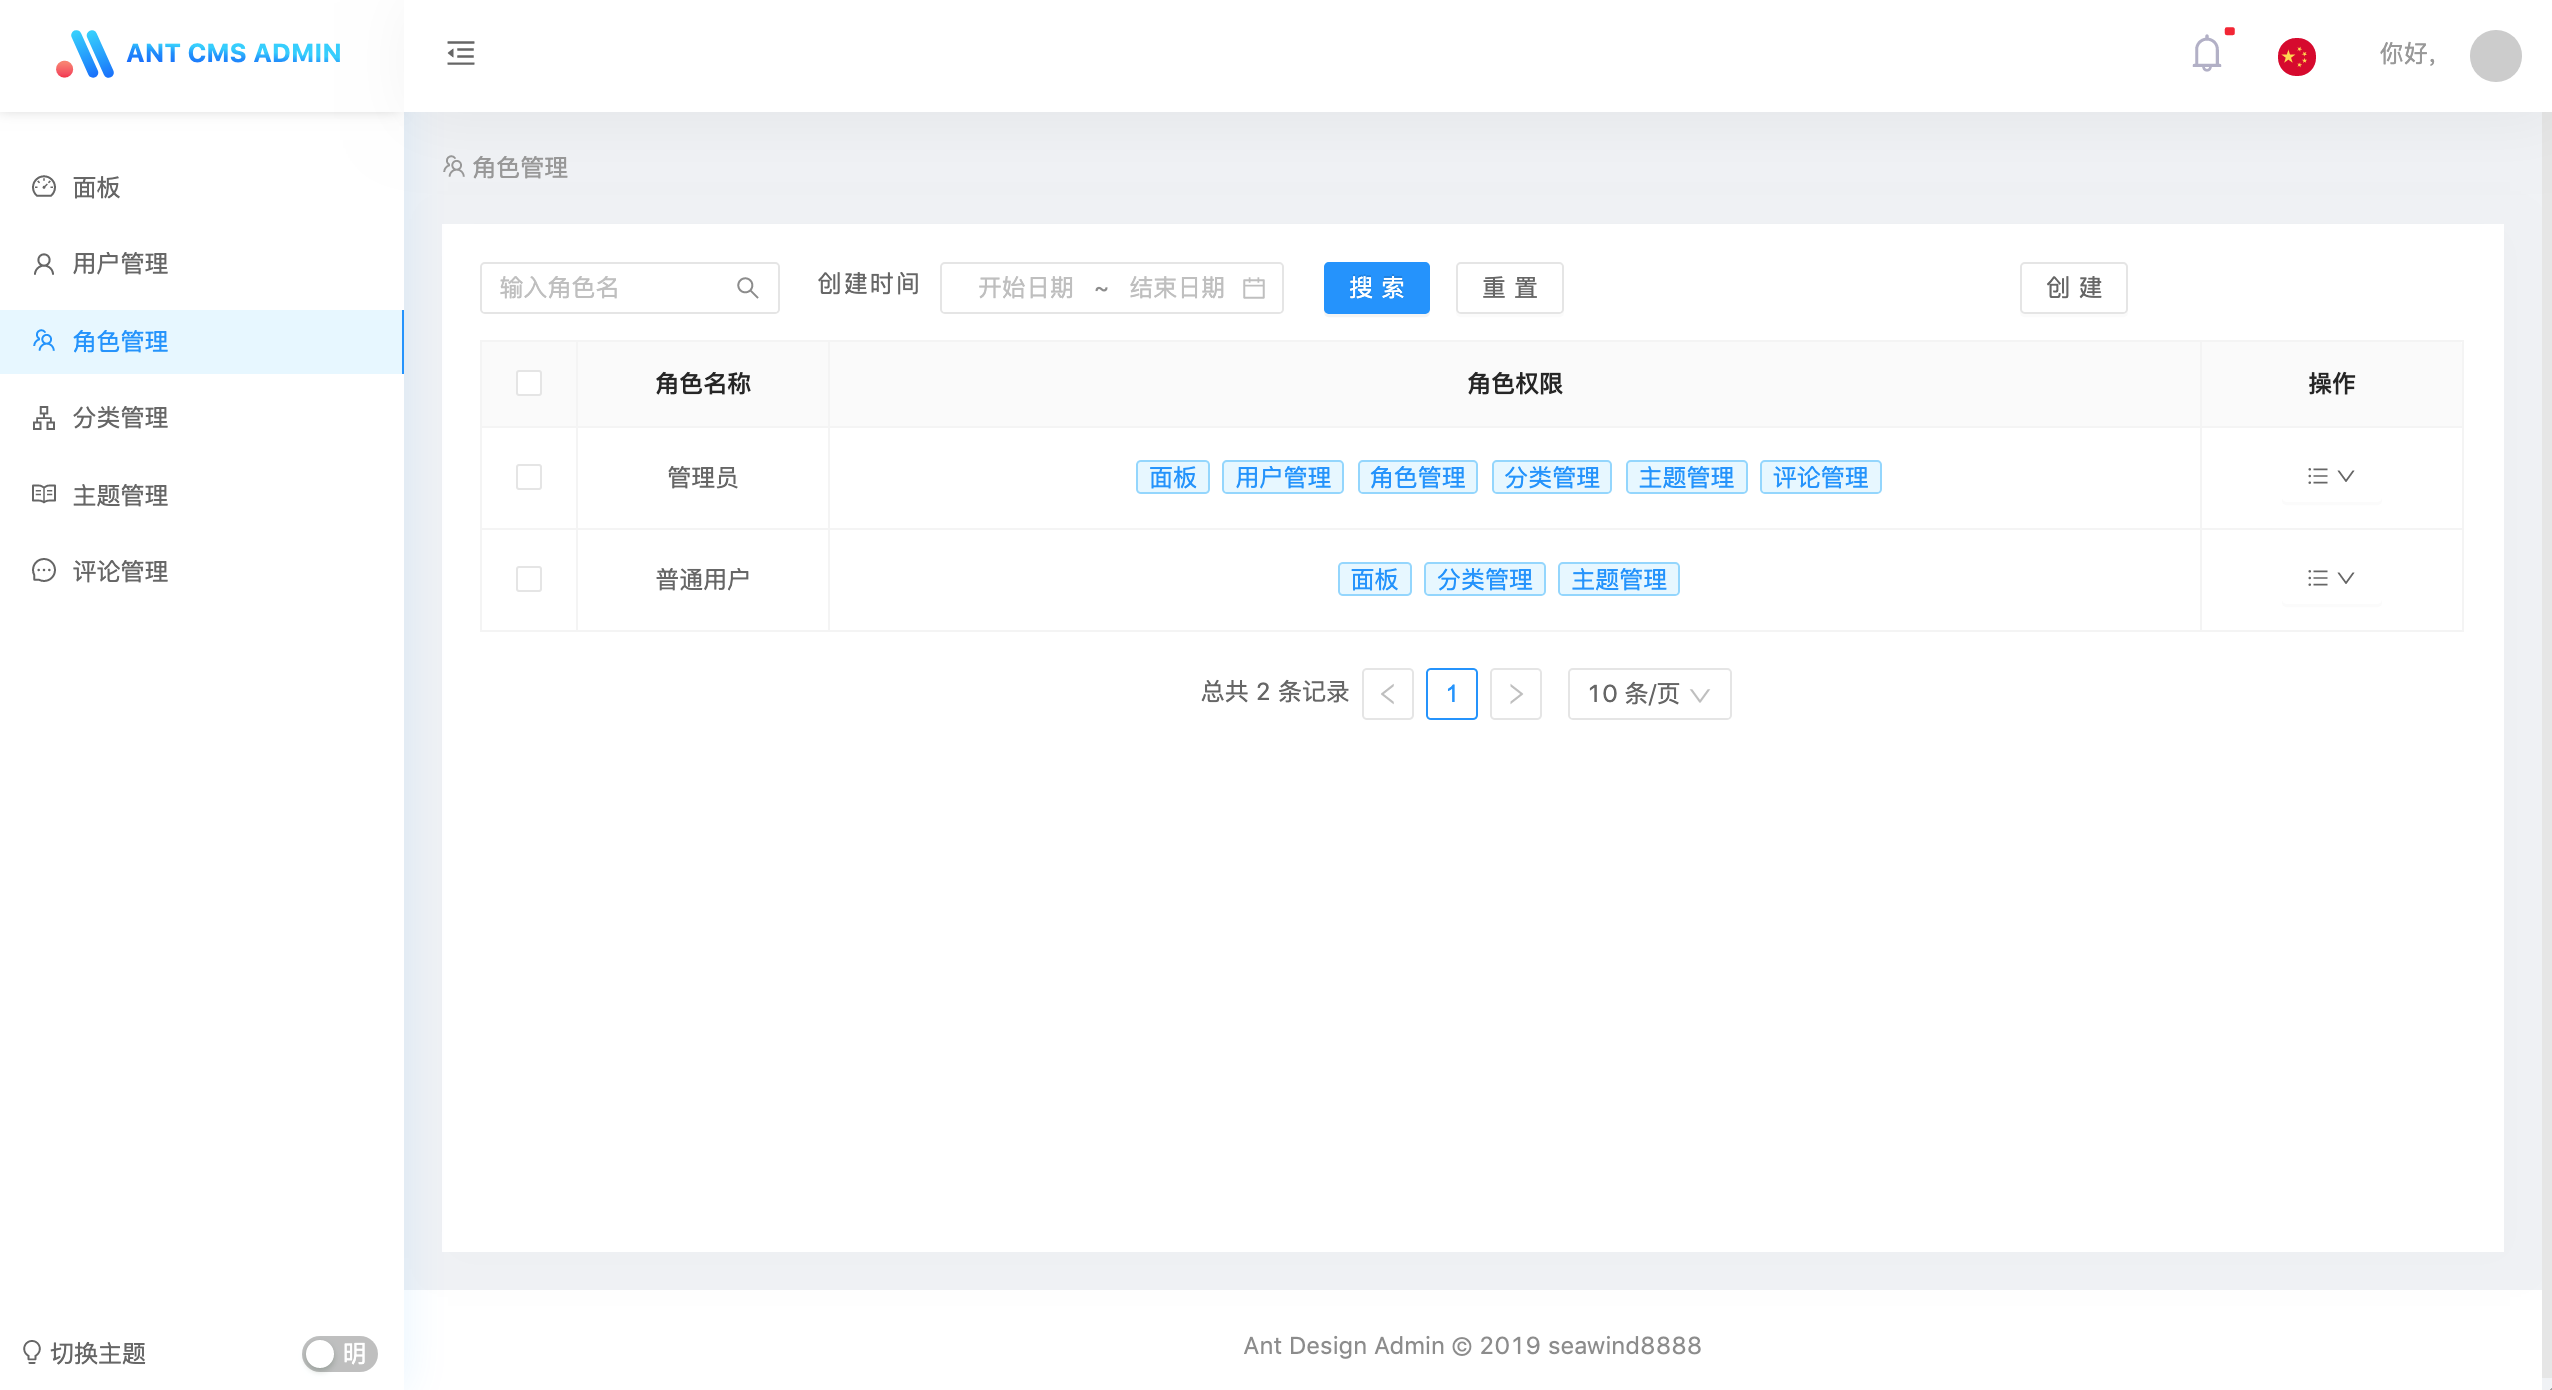Click the calendar icon in the date range picker
This screenshot has height=1390, width=2552.
pos(1253,288)
